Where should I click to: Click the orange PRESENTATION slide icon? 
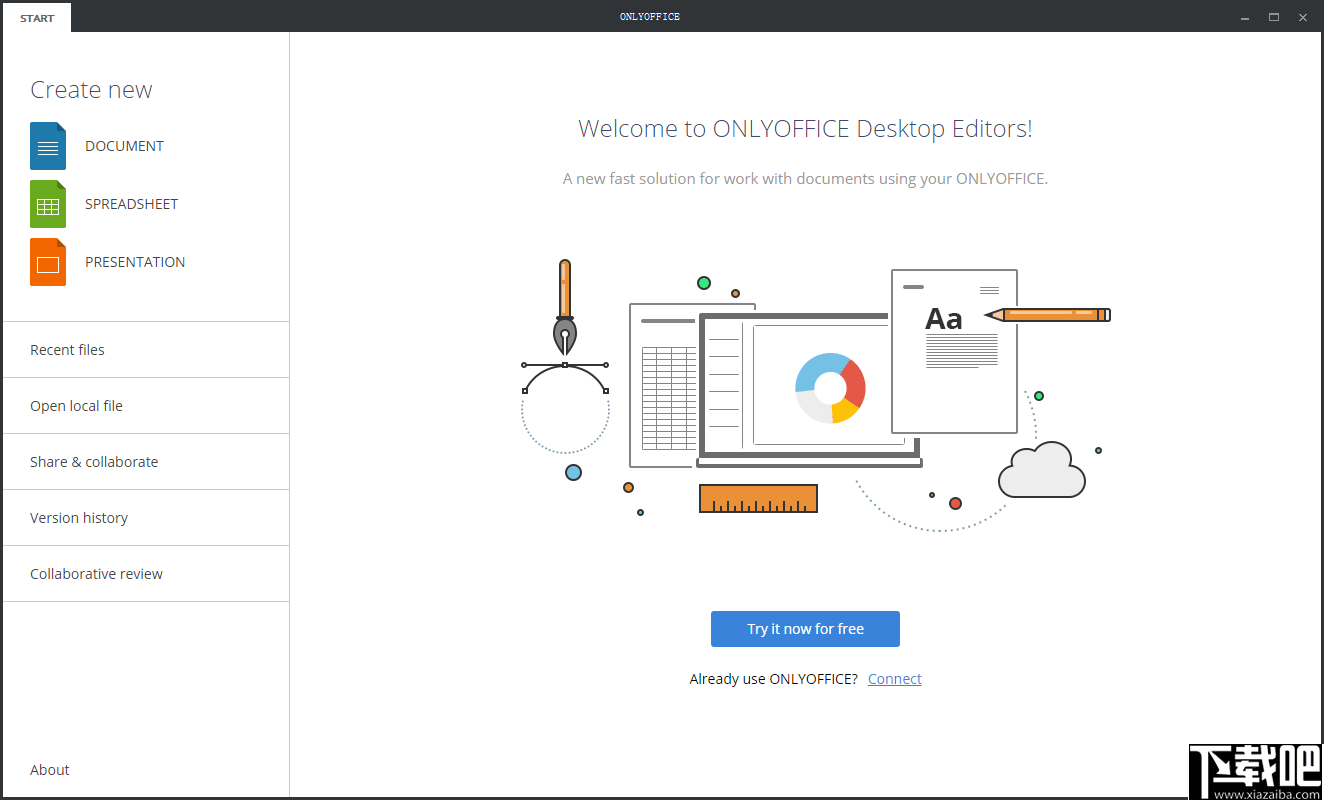[47, 261]
